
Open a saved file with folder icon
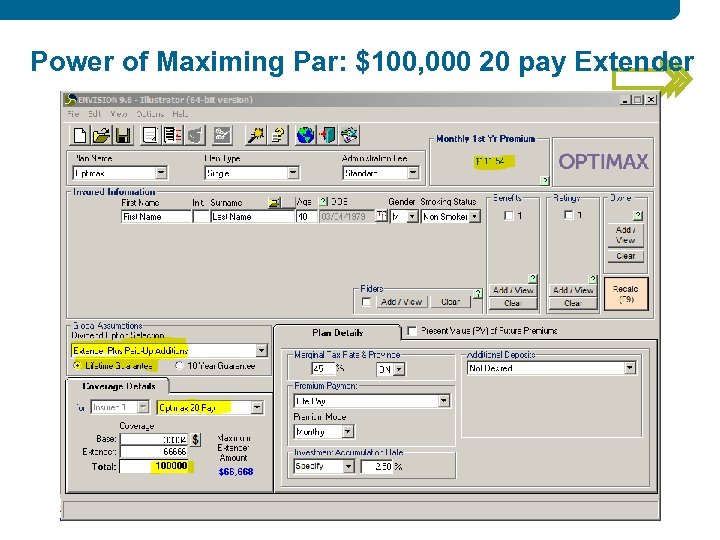(x=101, y=135)
